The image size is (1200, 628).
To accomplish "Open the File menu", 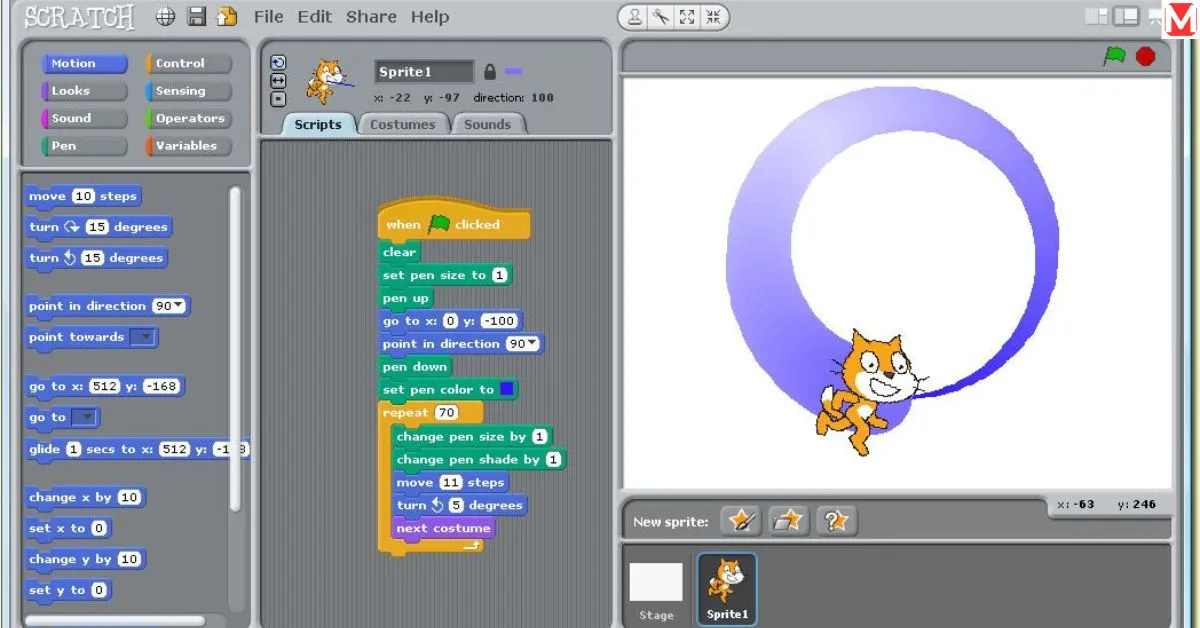I will click(x=269, y=17).
